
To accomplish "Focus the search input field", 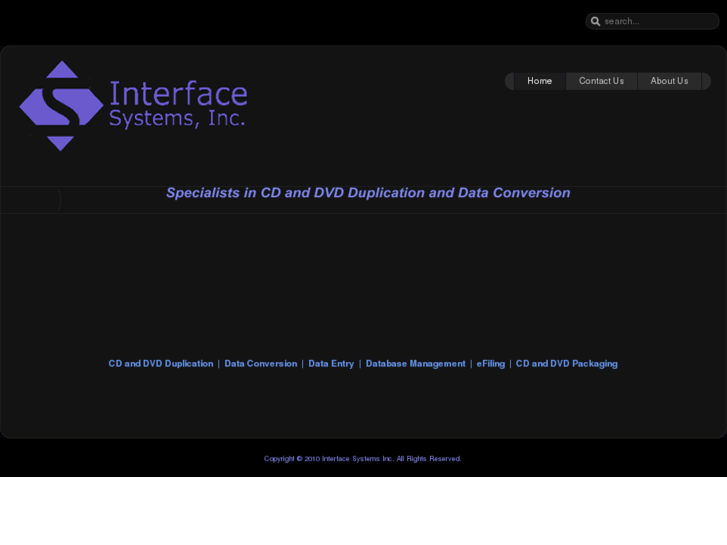I will 652,21.
